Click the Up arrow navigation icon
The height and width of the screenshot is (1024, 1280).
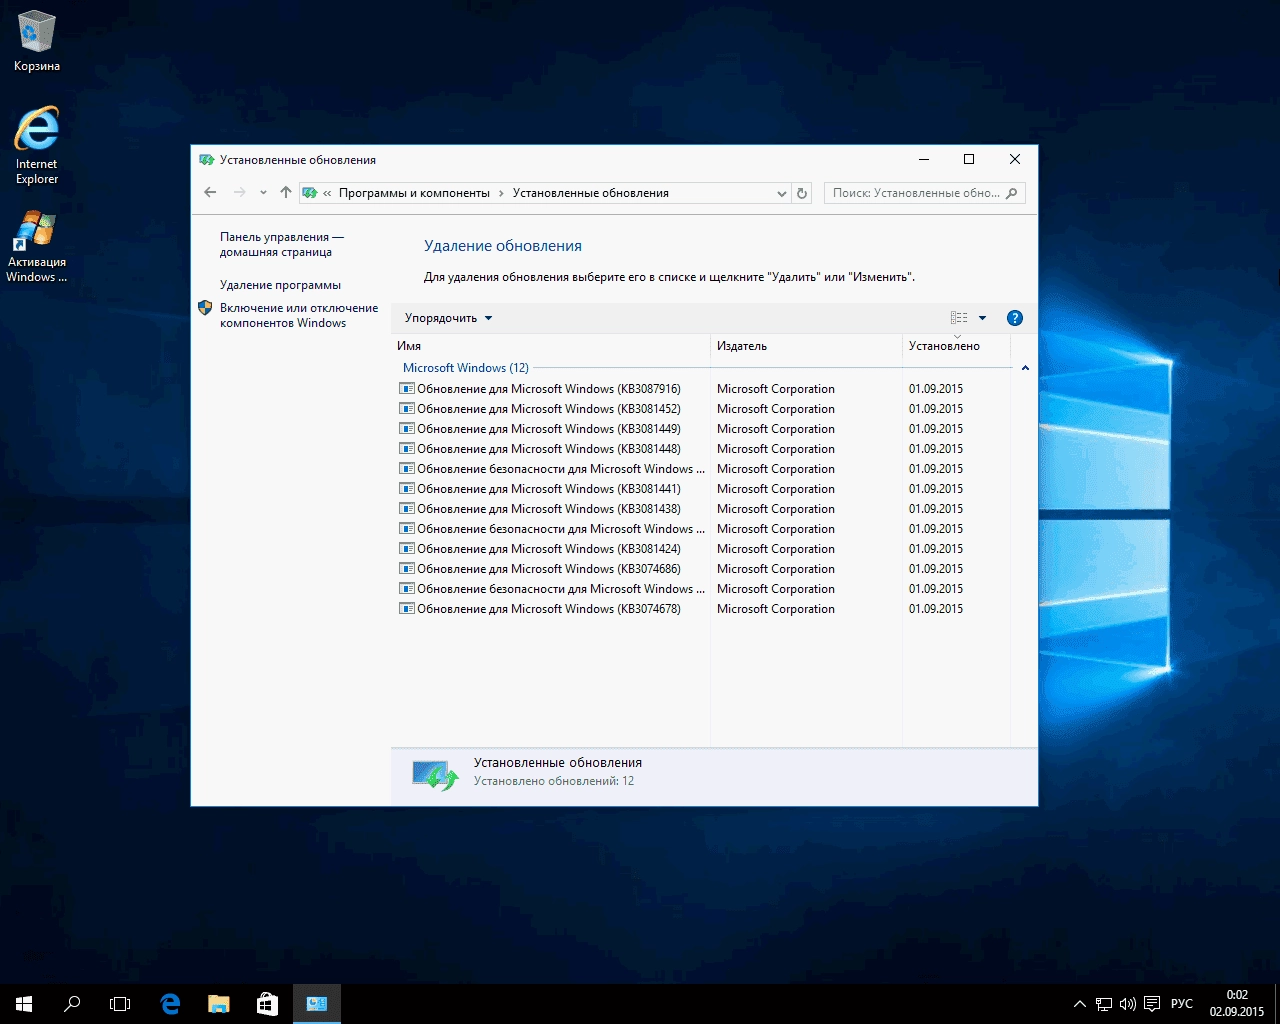click(x=285, y=192)
